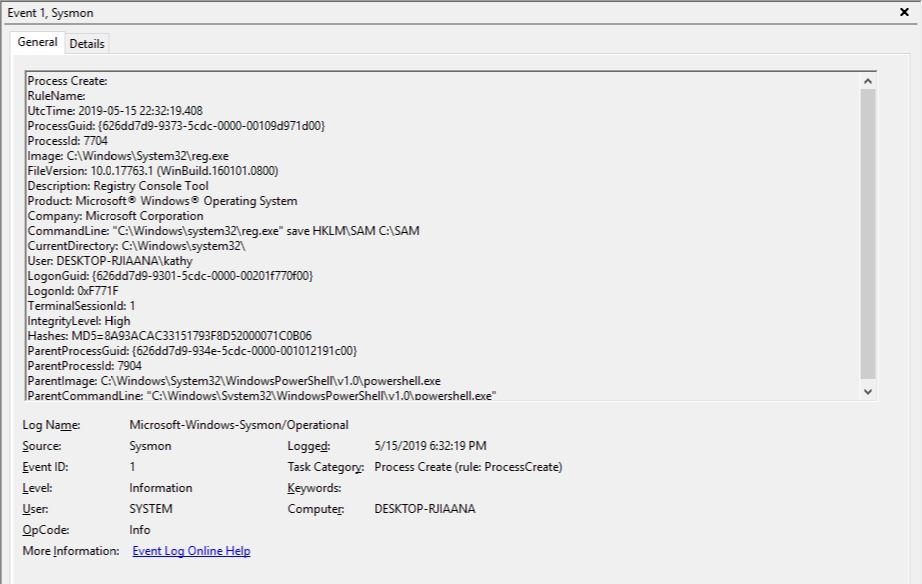Select the General tab
This screenshot has width=922, height=584.
[39, 44]
